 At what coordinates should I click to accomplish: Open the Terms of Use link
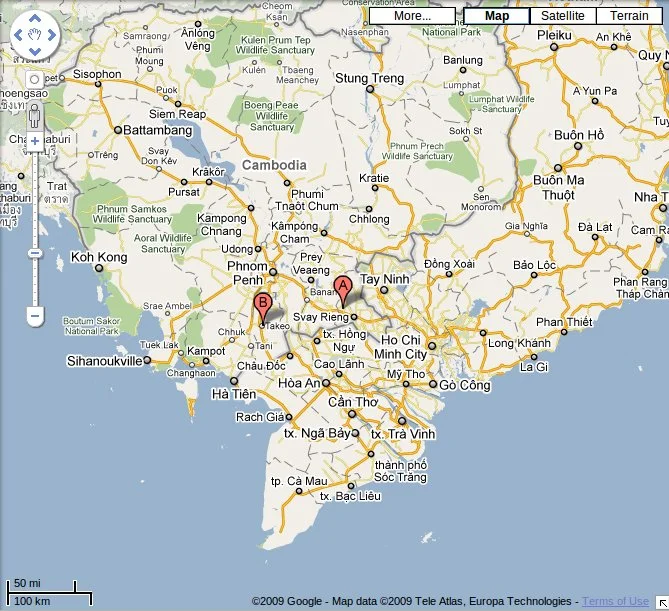pyautogui.click(x=615, y=601)
